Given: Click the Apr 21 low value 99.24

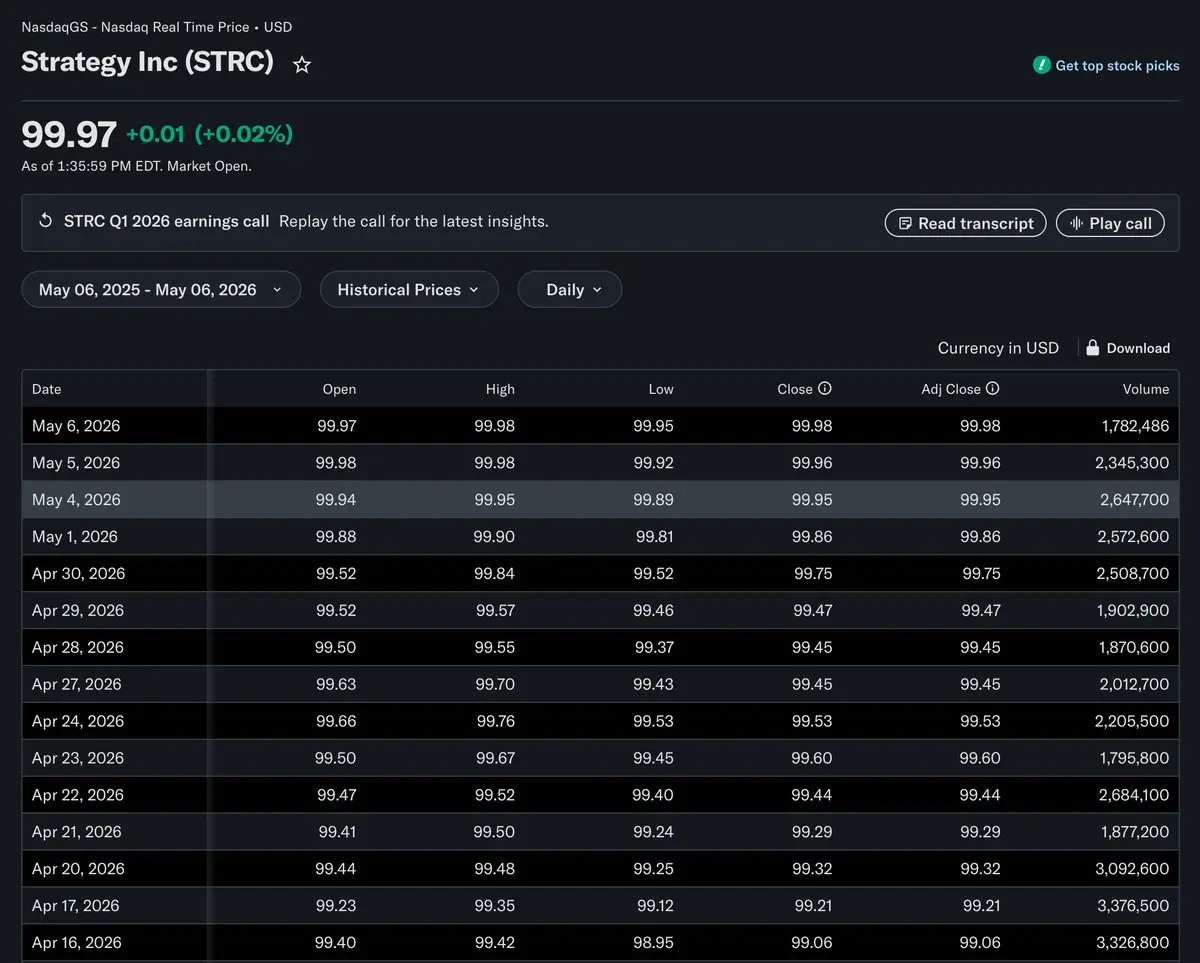Looking at the screenshot, I should 654,832.
